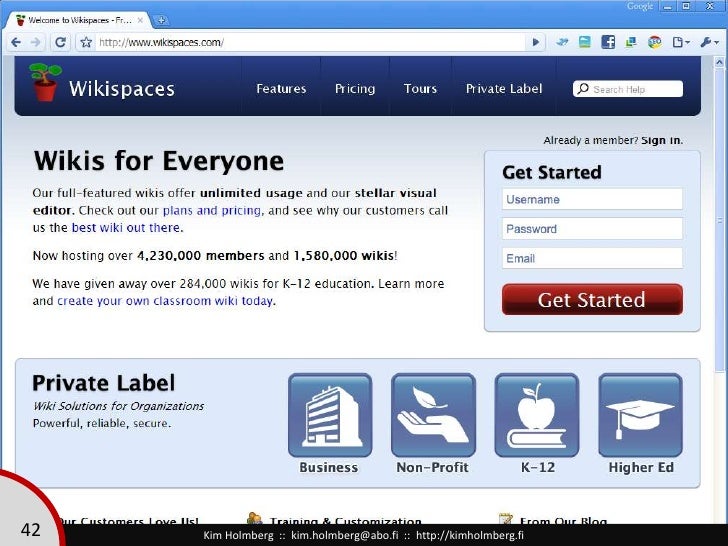
Task: Click the SEO extension icon
Action: click(655, 42)
